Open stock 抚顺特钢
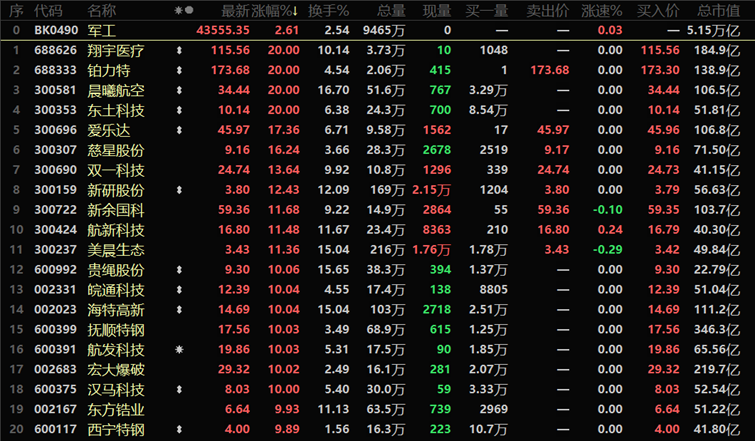 [116, 330]
